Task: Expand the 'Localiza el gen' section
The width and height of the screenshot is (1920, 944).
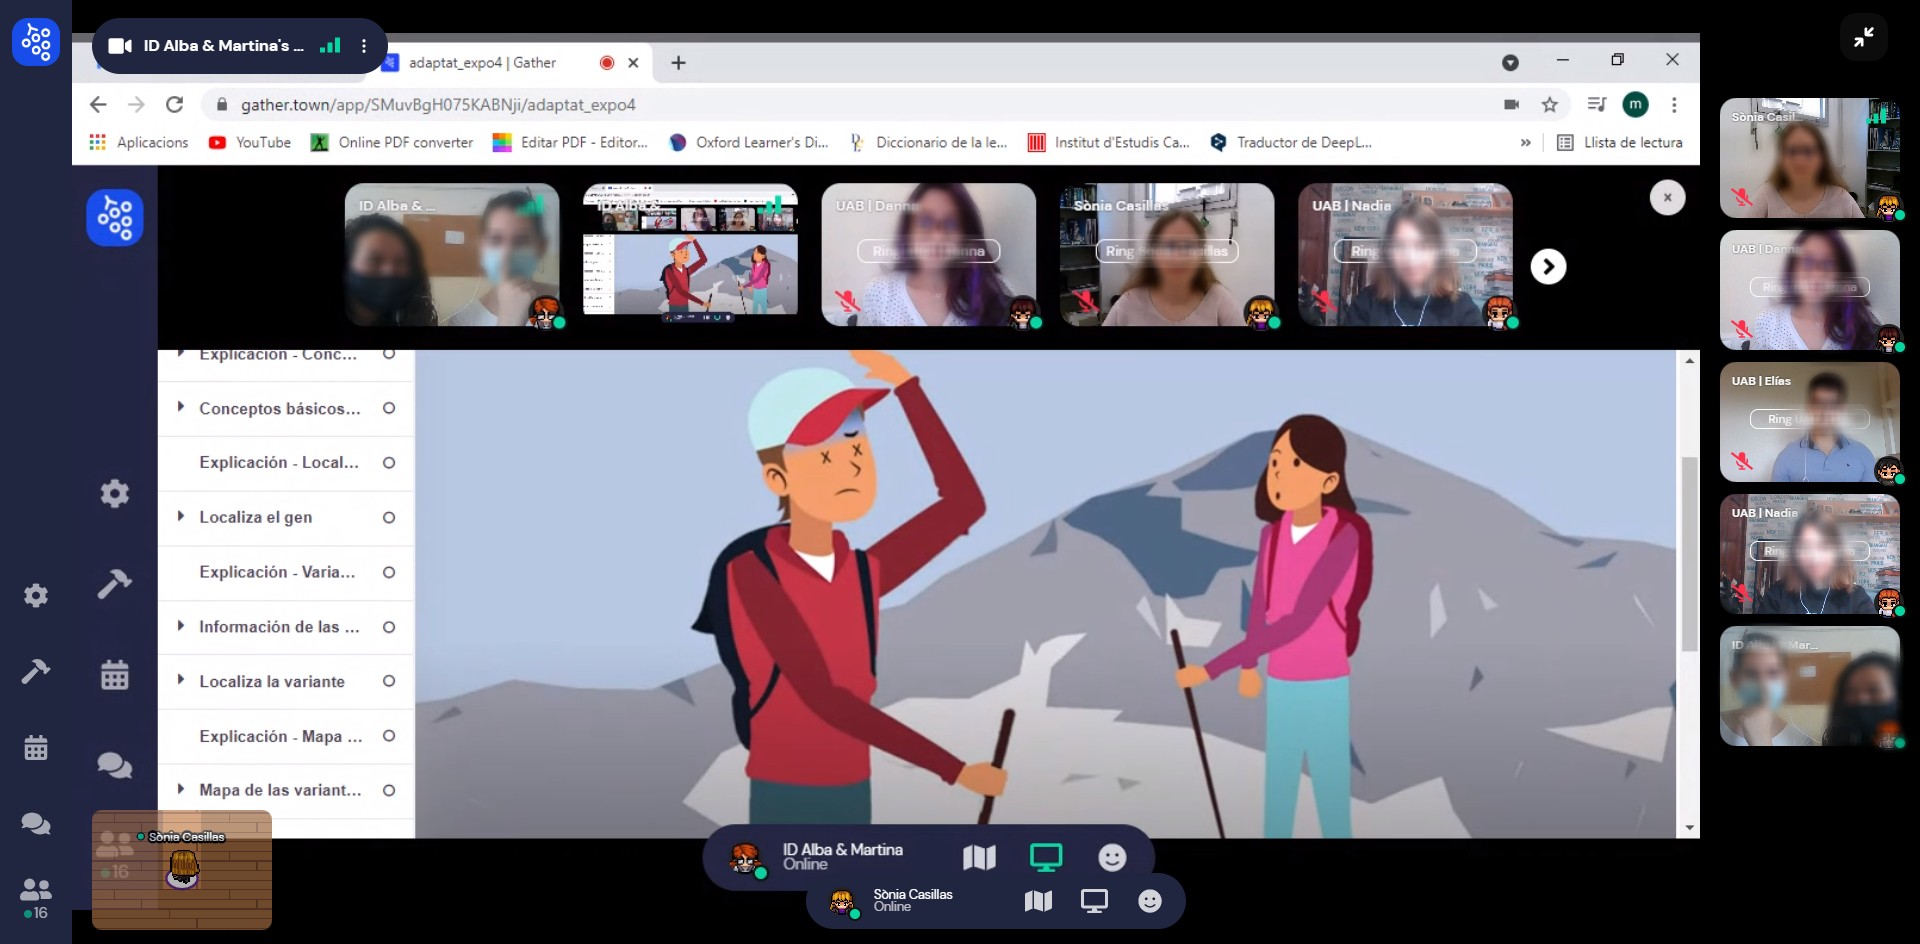Action: point(181,516)
